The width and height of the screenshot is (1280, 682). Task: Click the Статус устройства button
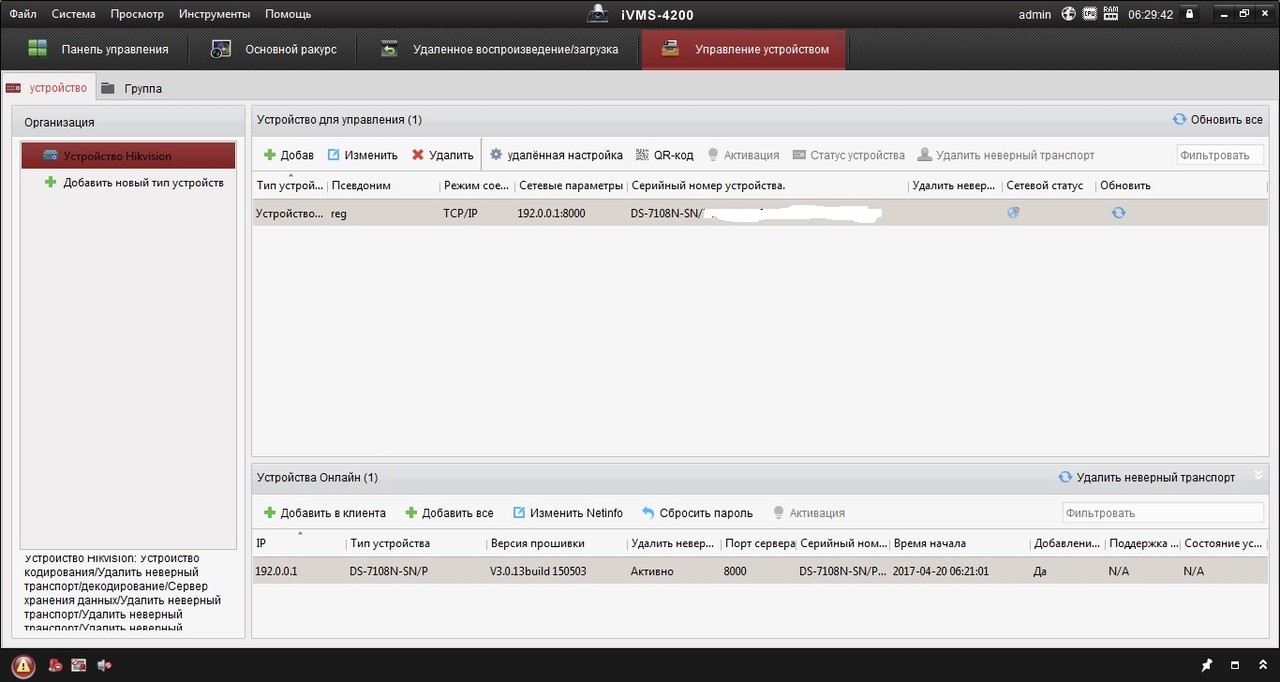coord(849,155)
